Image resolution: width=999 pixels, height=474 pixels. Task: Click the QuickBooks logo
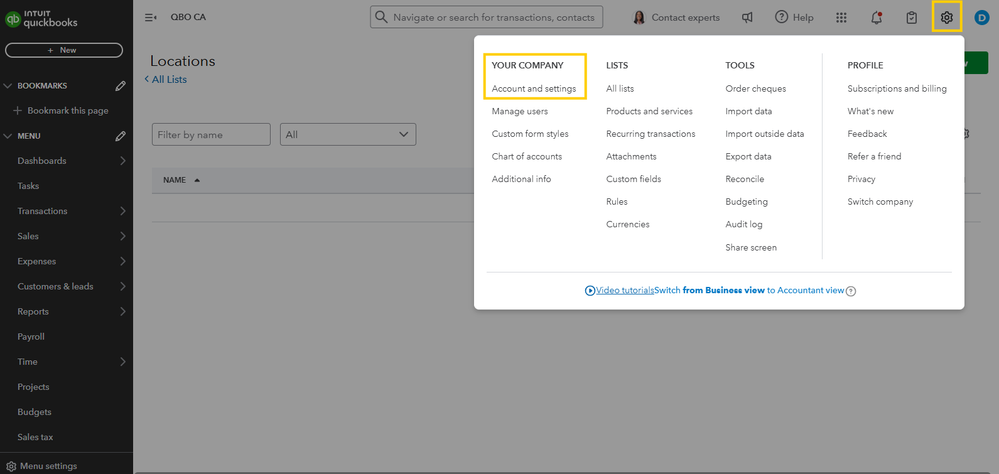(x=41, y=18)
